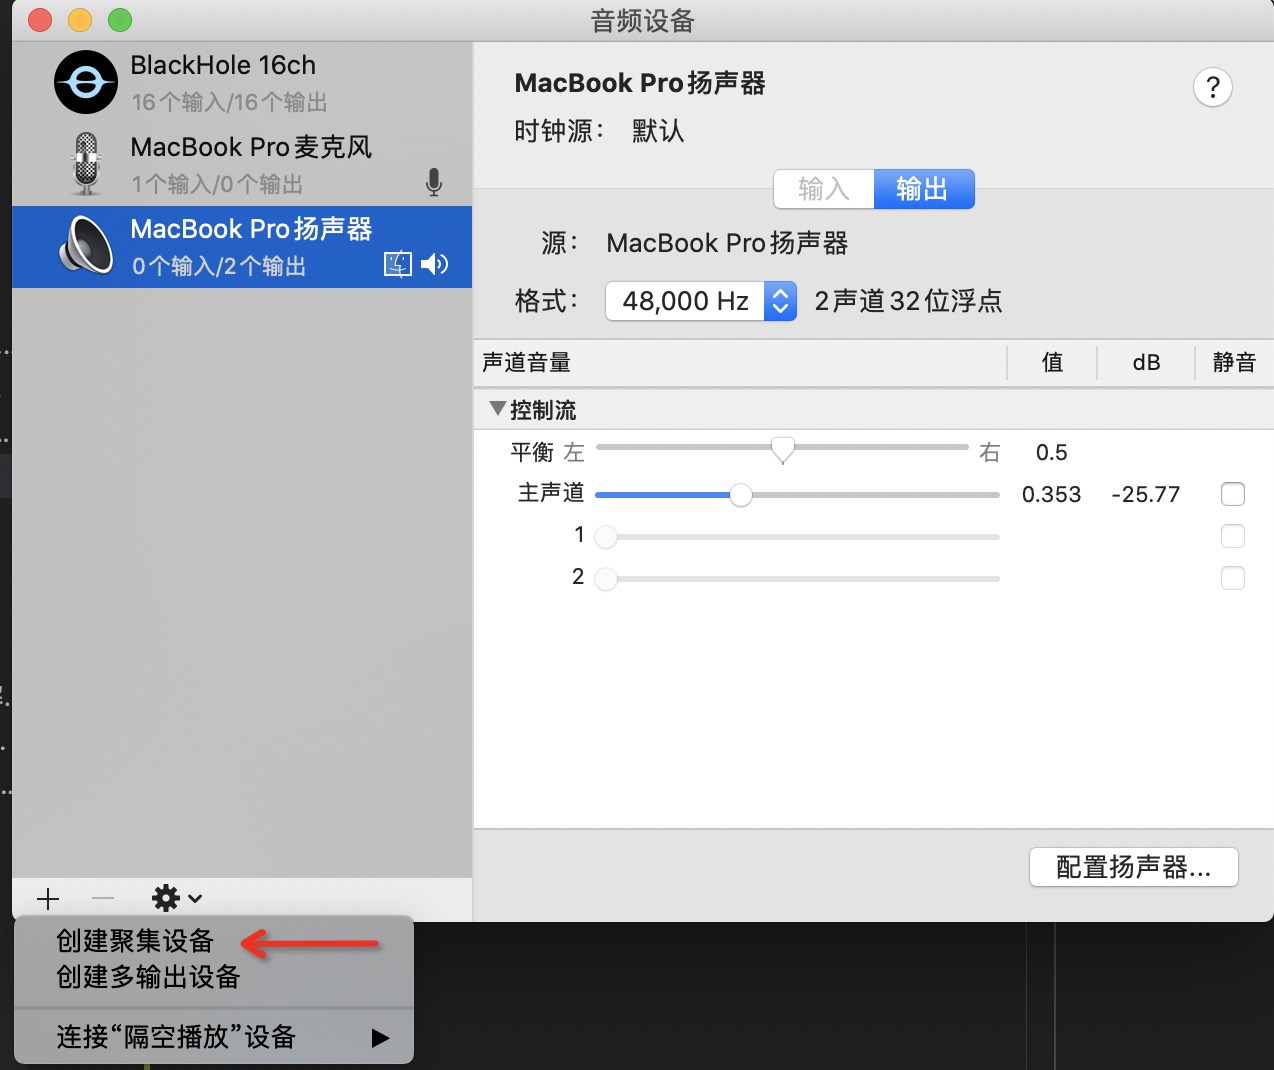This screenshot has width=1274, height=1070.
Task: Switch to the 输入 tab
Action: click(824, 189)
